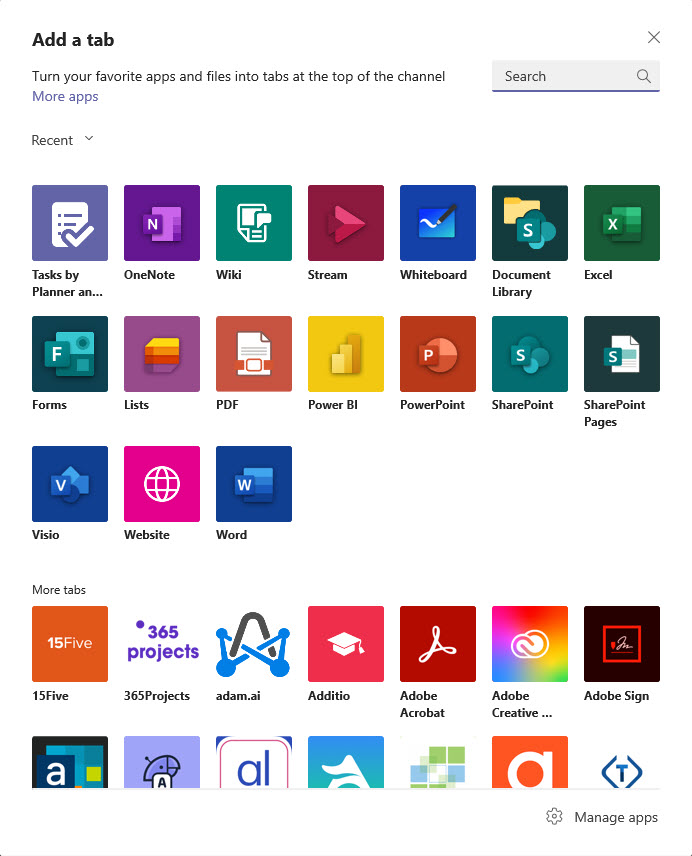Select the 15Five app
692x856 pixels.
tap(70, 644)
